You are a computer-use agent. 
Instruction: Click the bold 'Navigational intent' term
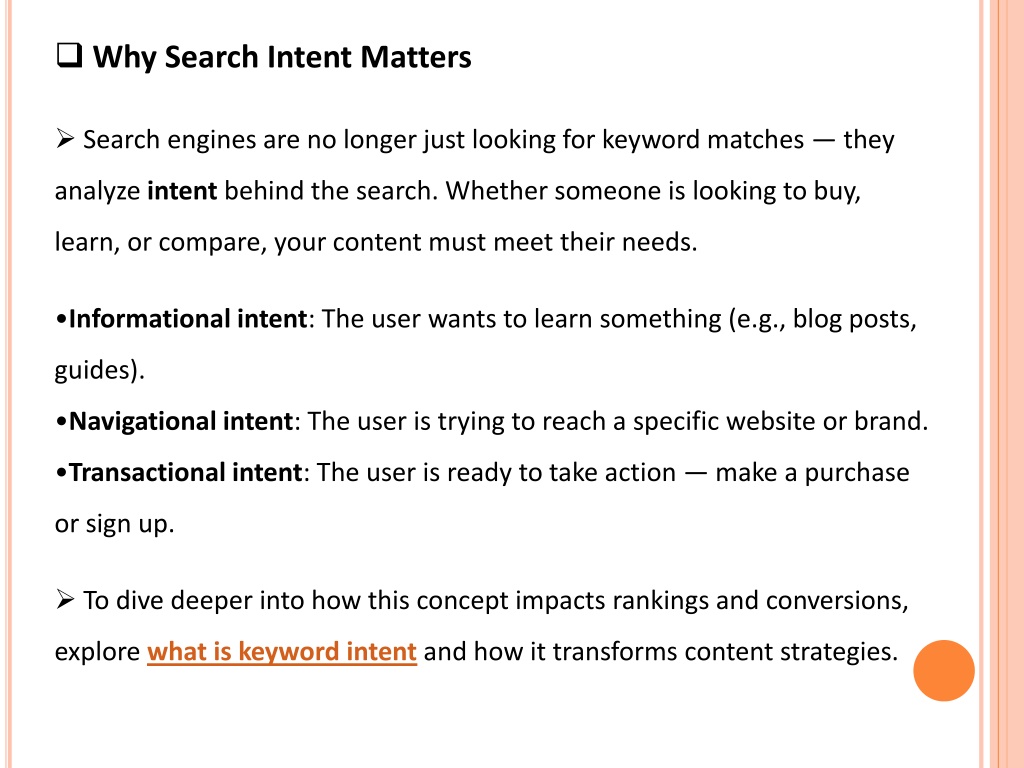coord(181,421)
